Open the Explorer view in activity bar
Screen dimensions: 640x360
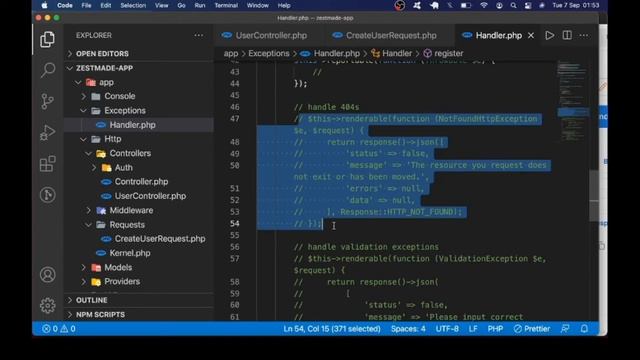pyautogui.click(x=47, y=40)
